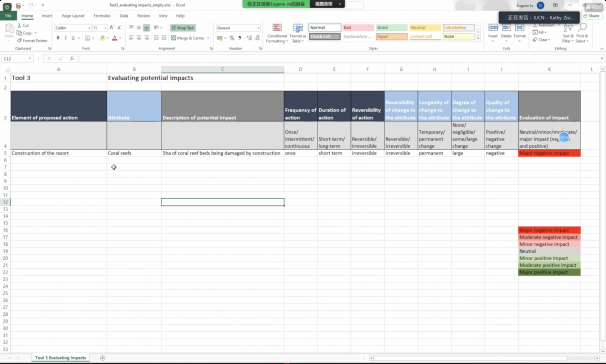The height and width of the screenshot is (364, 606).
Task: Click the Insert Function fx icon
Action: [72, 59]
